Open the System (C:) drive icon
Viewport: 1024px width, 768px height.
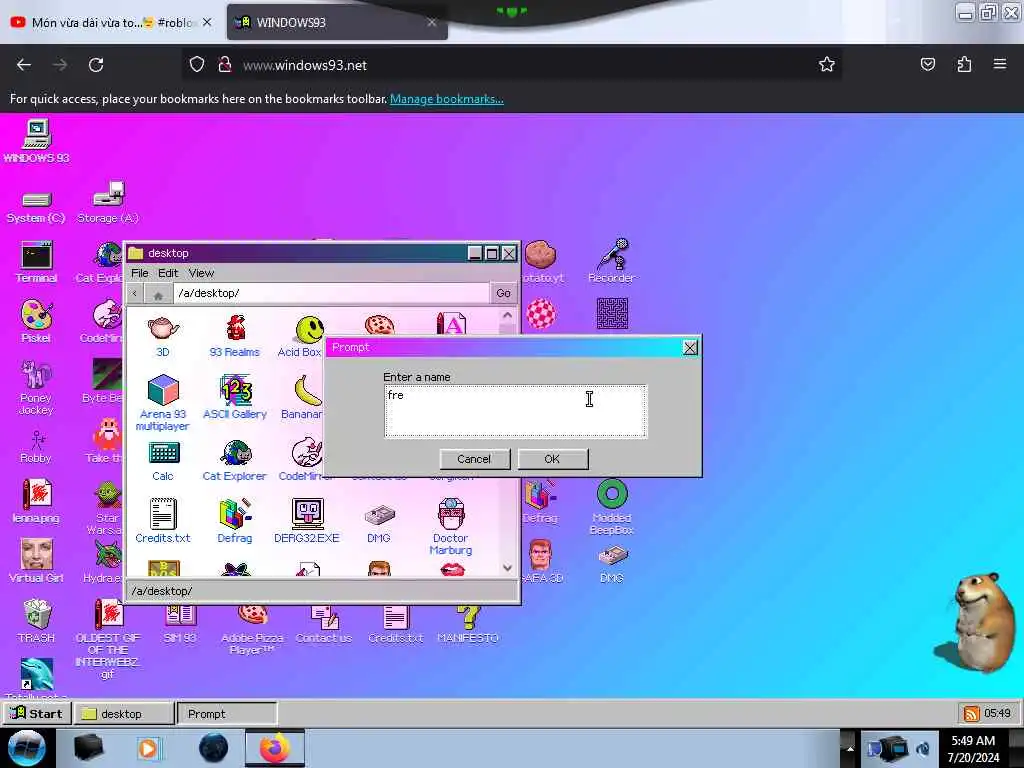[x=36, y=206]
